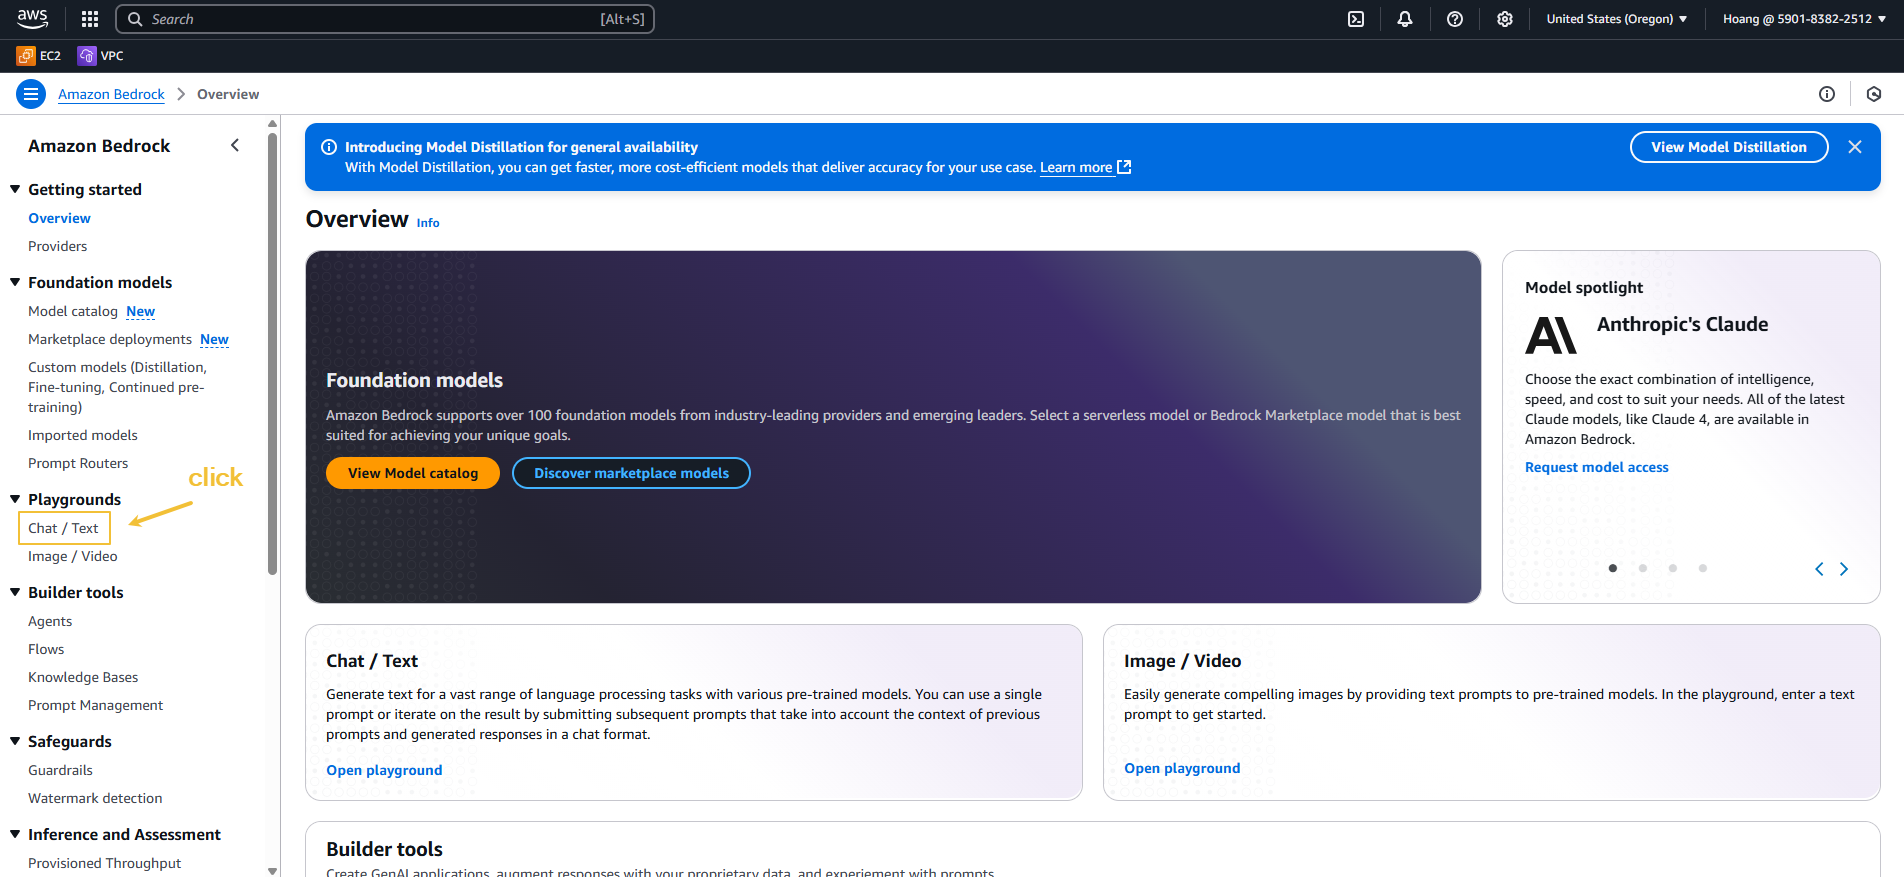The image size is (1904, 877).
Task: Collapse the Builder tools section
Action: [15, 592]
